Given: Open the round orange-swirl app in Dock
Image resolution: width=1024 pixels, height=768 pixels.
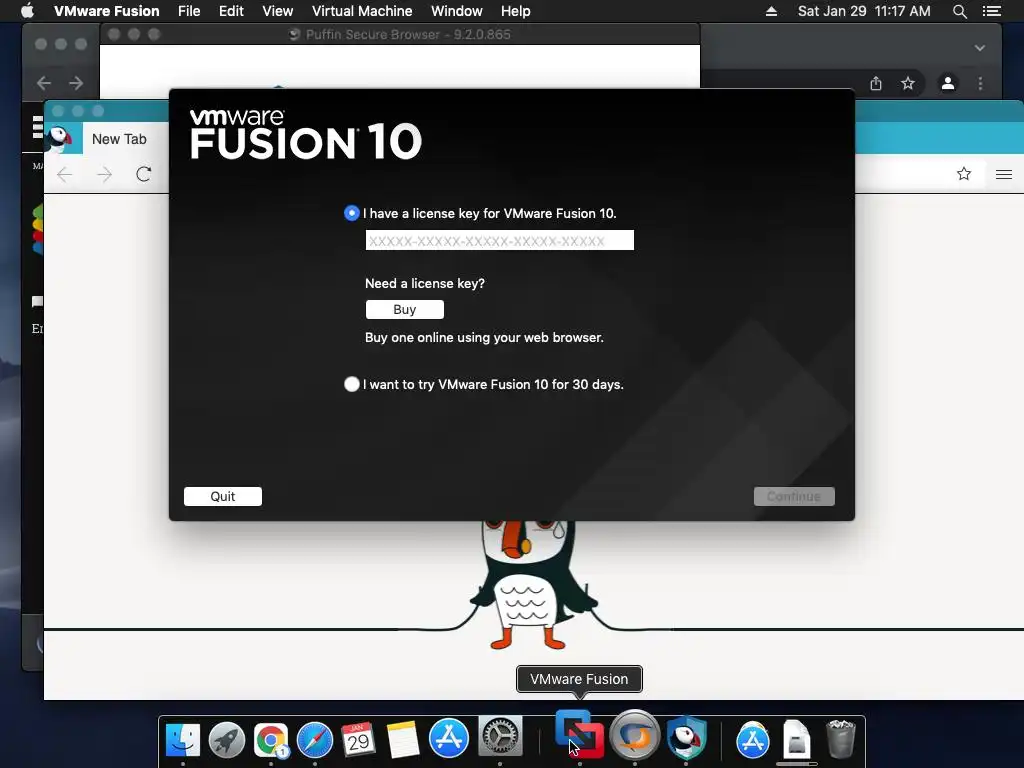Looking at the screenshot, I should coord(635,735).
